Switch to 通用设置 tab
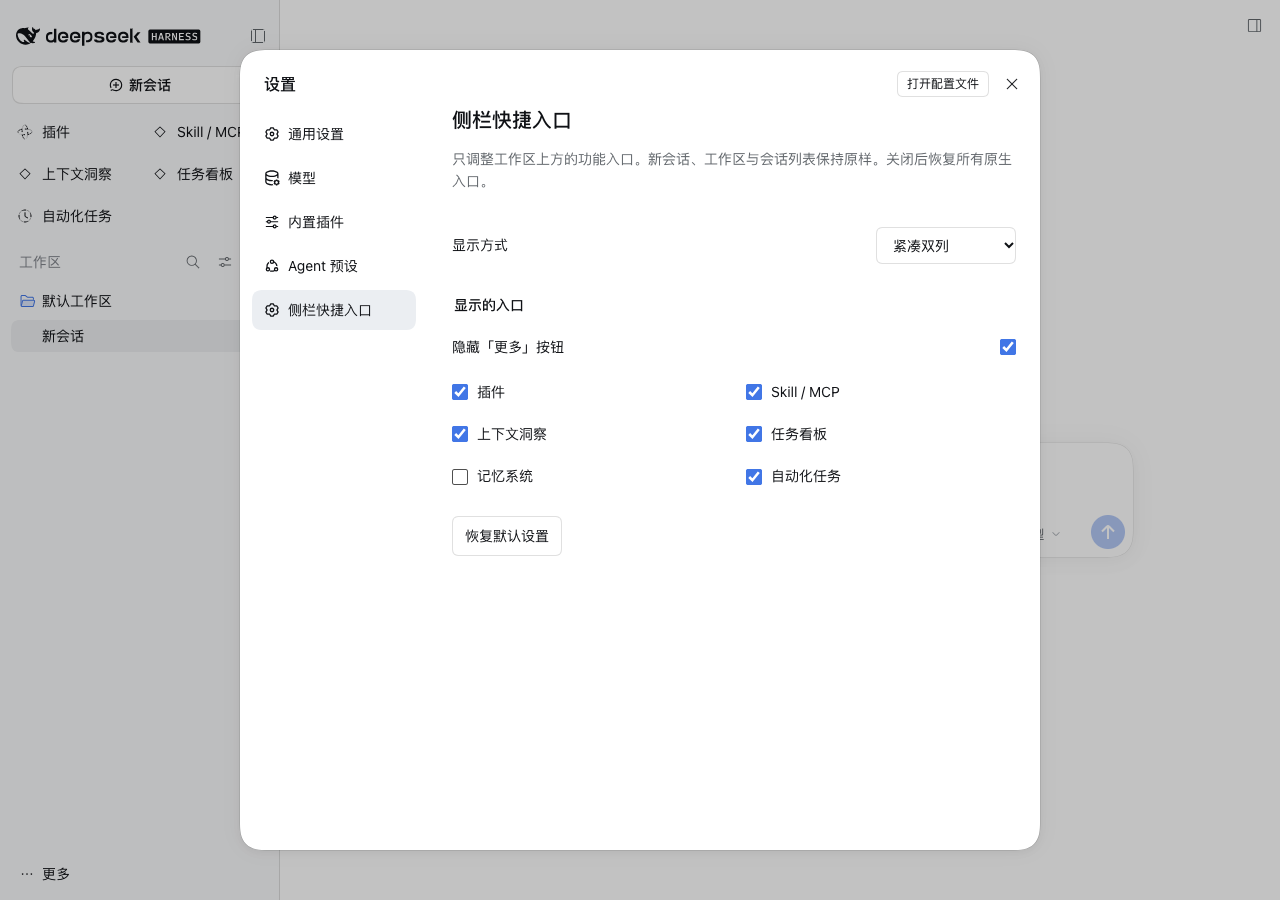Image resolution: width=1280 pixels, height=900 pixels. coord(334,134)
